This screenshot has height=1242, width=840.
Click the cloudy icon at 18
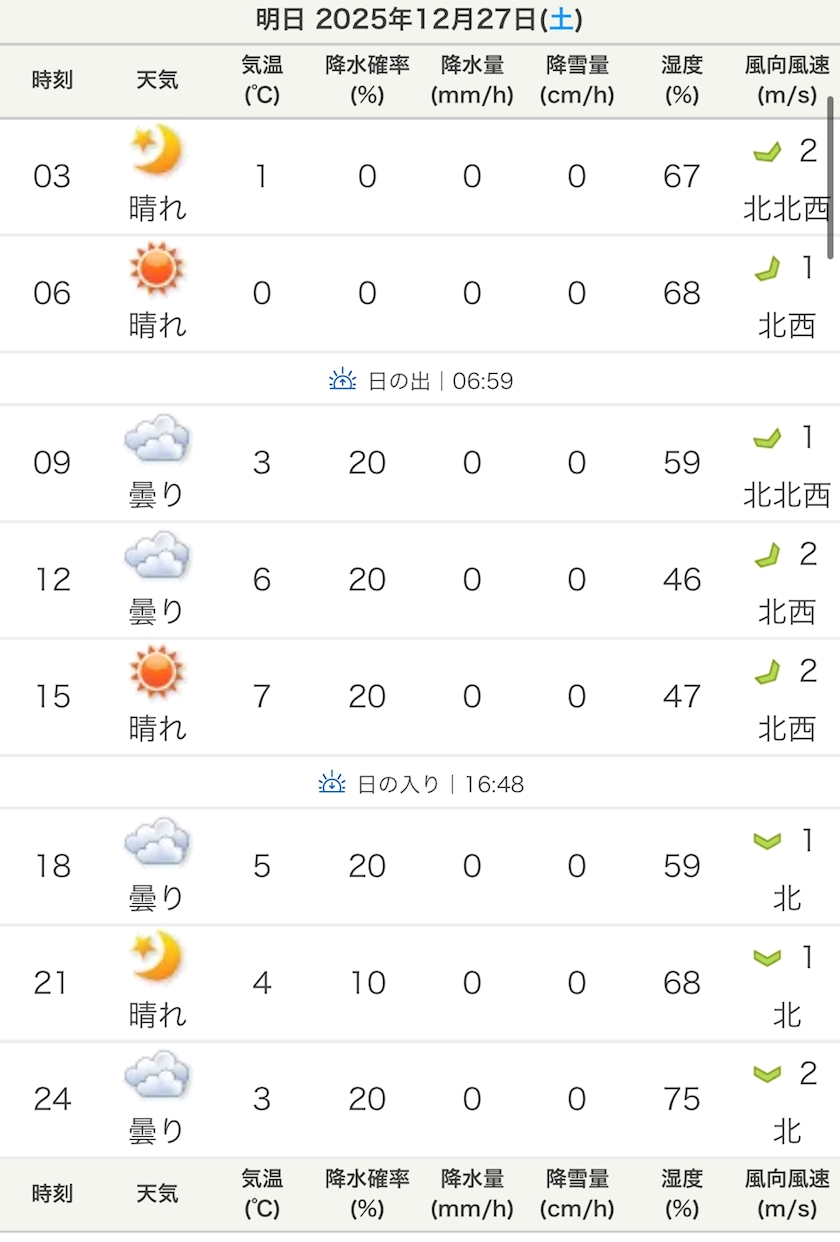(x=157, y=842)
